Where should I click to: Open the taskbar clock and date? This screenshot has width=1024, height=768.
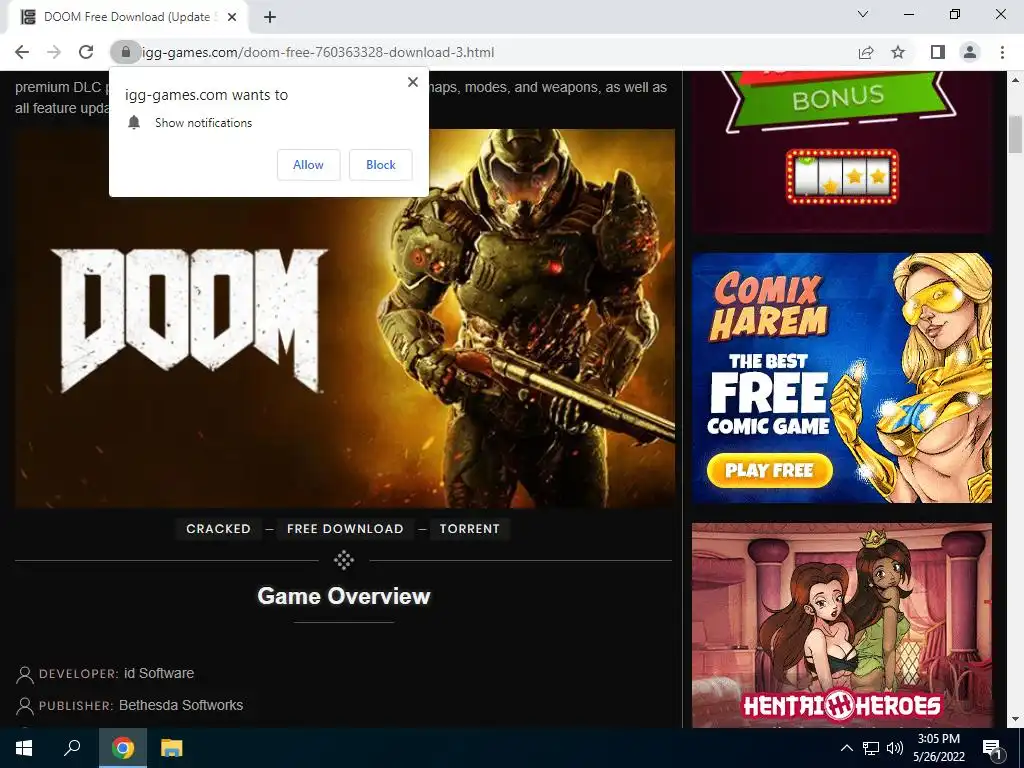(x=938, y=748)
